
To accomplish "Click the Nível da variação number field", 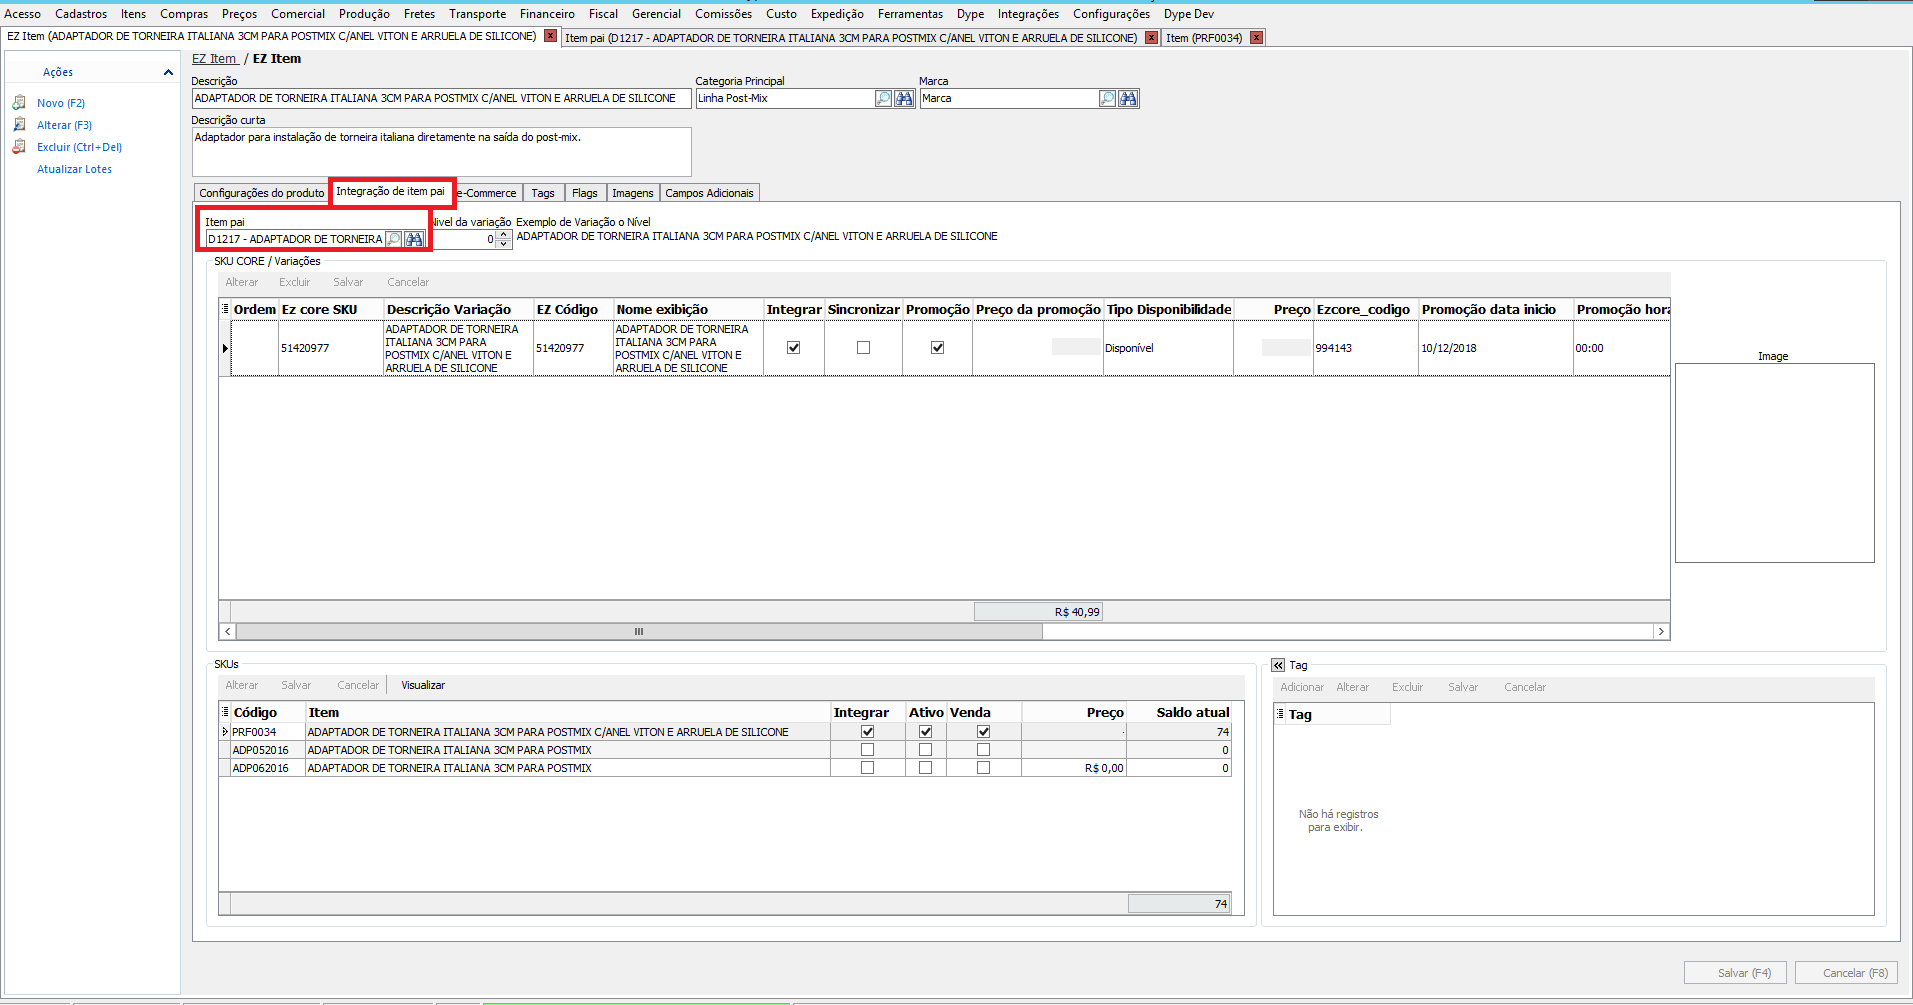I will 462,239.
